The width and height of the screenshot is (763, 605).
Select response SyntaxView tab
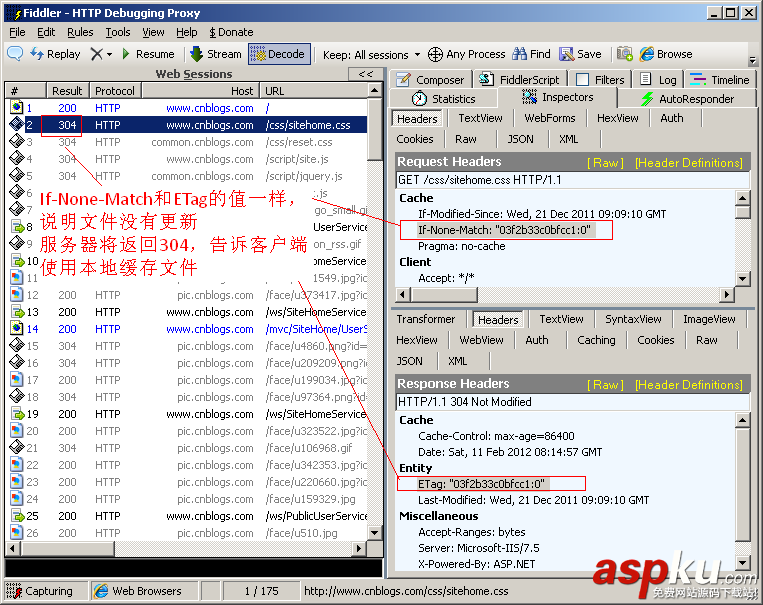click(633, 319)
